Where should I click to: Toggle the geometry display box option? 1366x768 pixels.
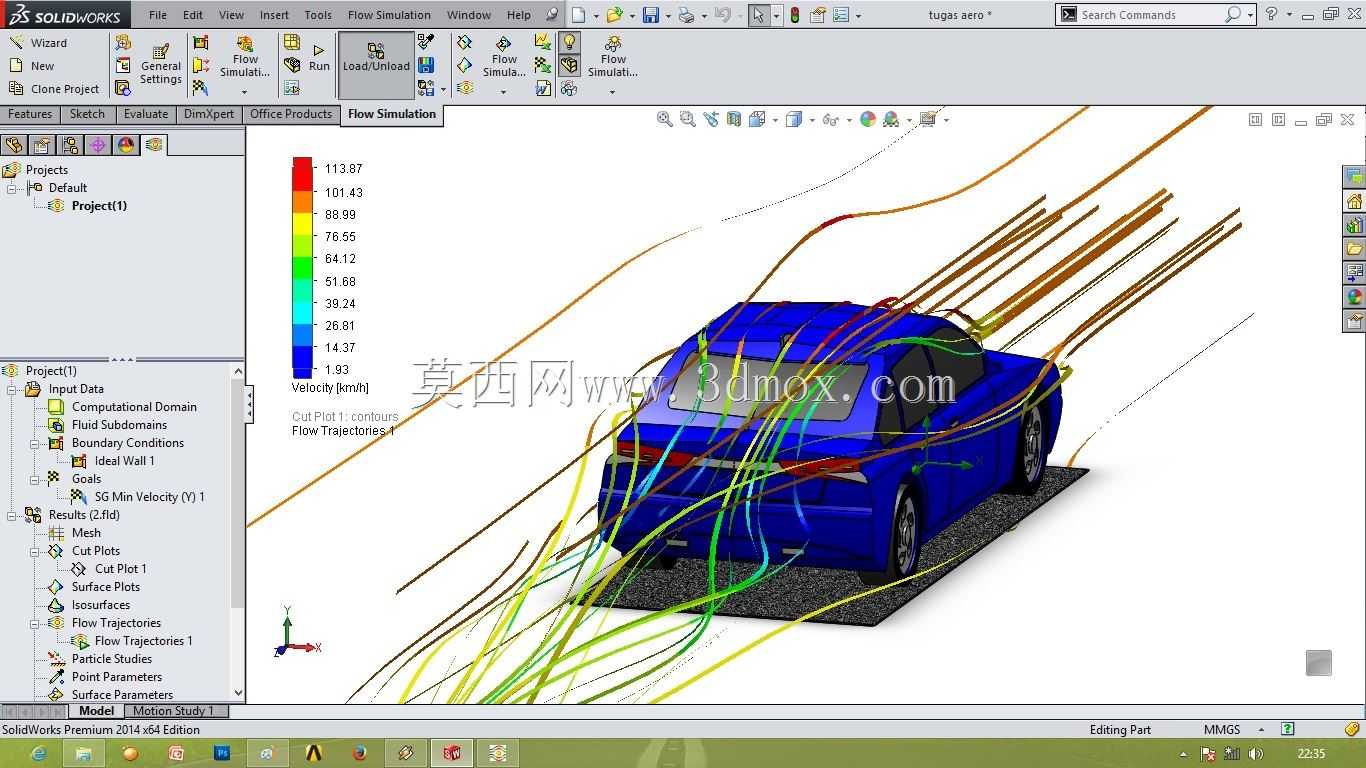tap(568, 65)
